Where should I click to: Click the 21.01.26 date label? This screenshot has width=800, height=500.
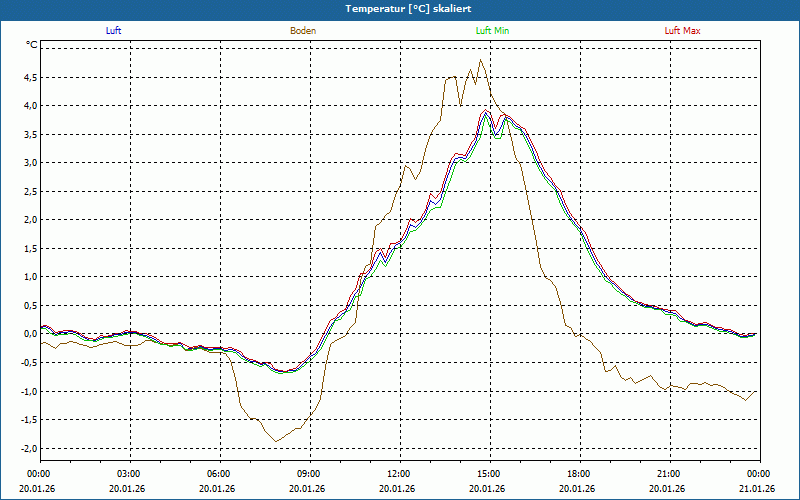click(x=757, y=489)
